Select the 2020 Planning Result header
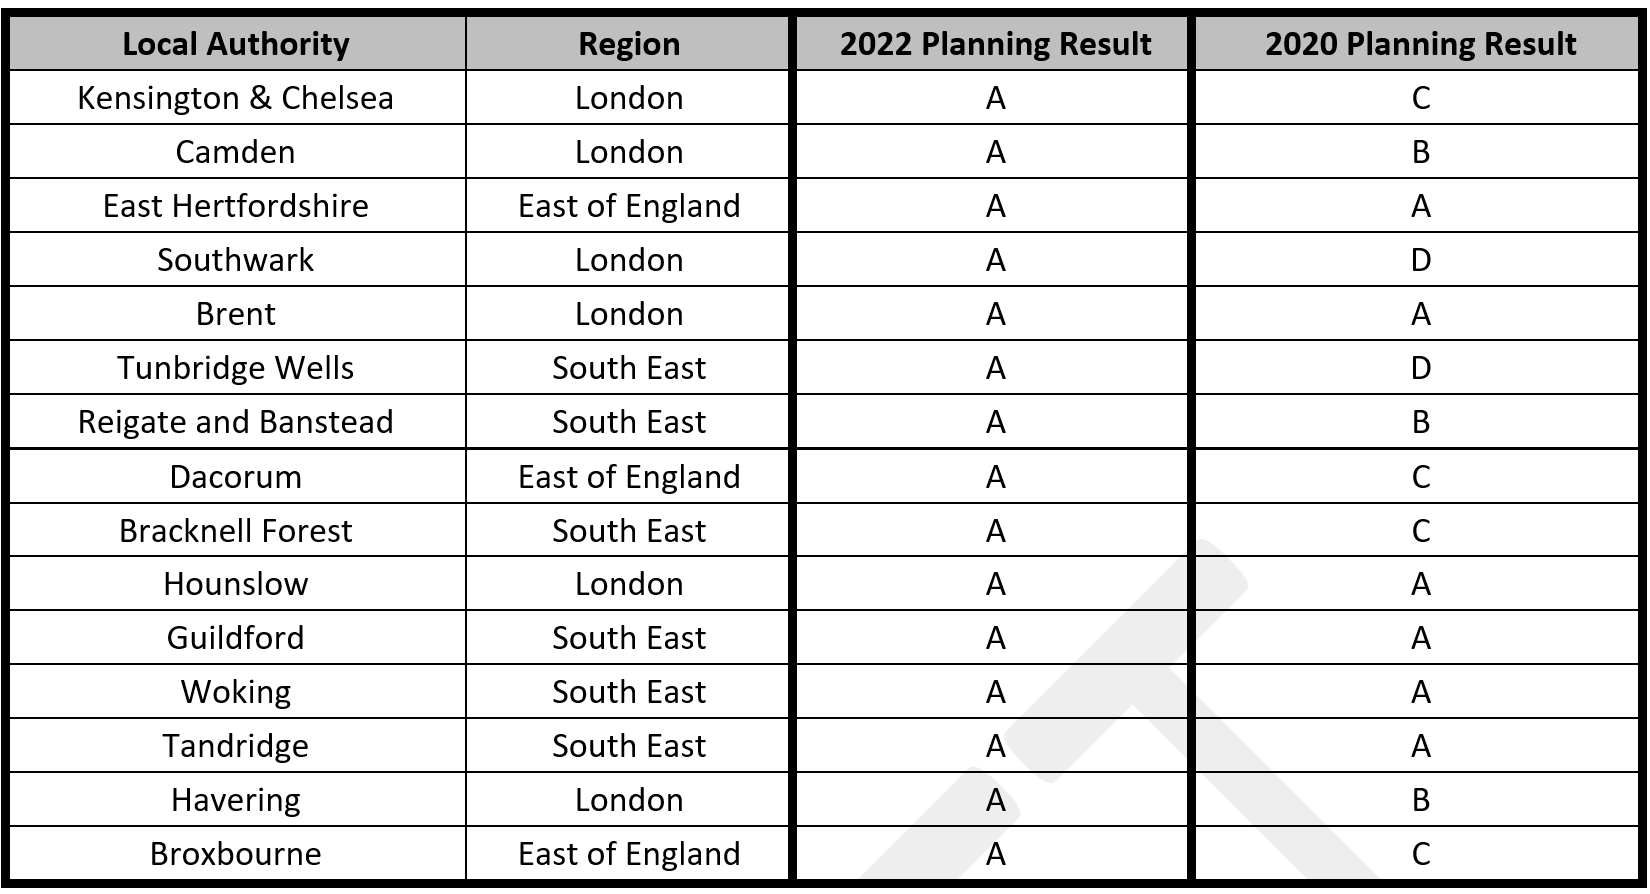 1420,44
